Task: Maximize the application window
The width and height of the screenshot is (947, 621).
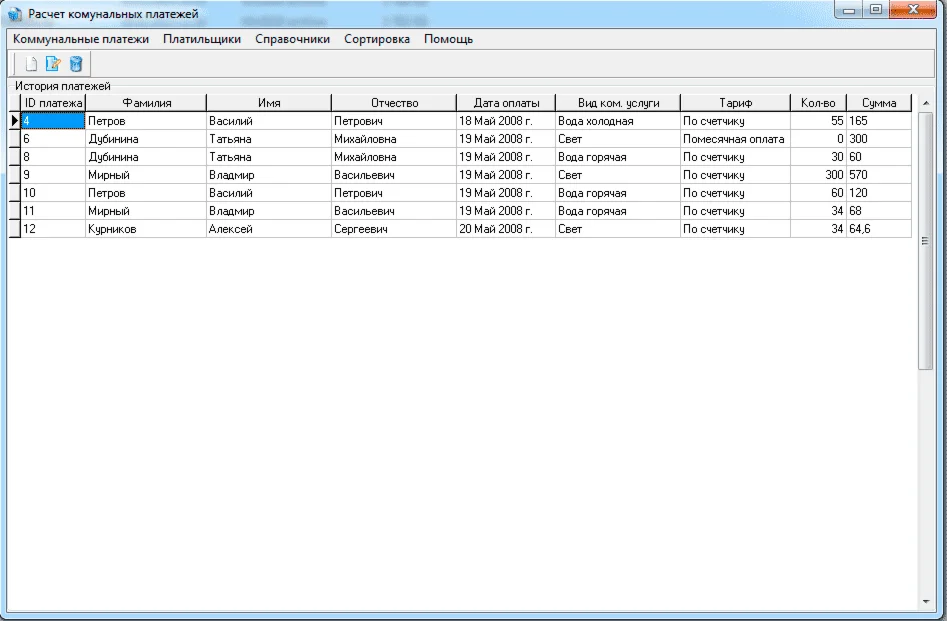Action: coord(875,11)
